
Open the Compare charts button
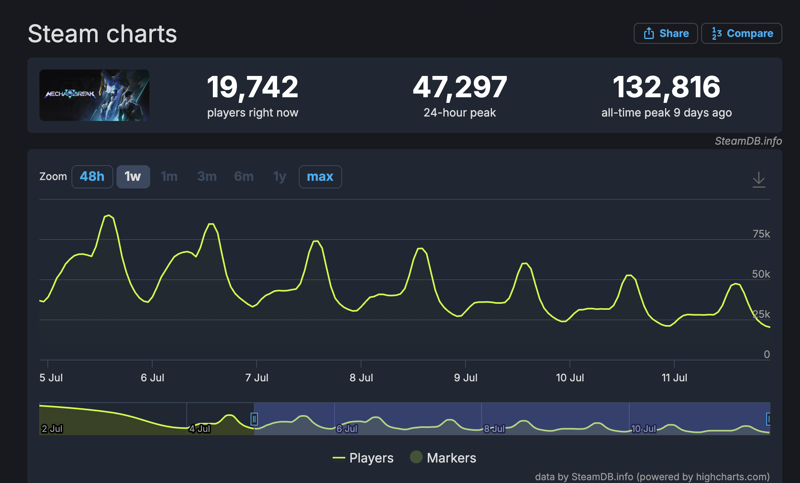tap(741, 34)
